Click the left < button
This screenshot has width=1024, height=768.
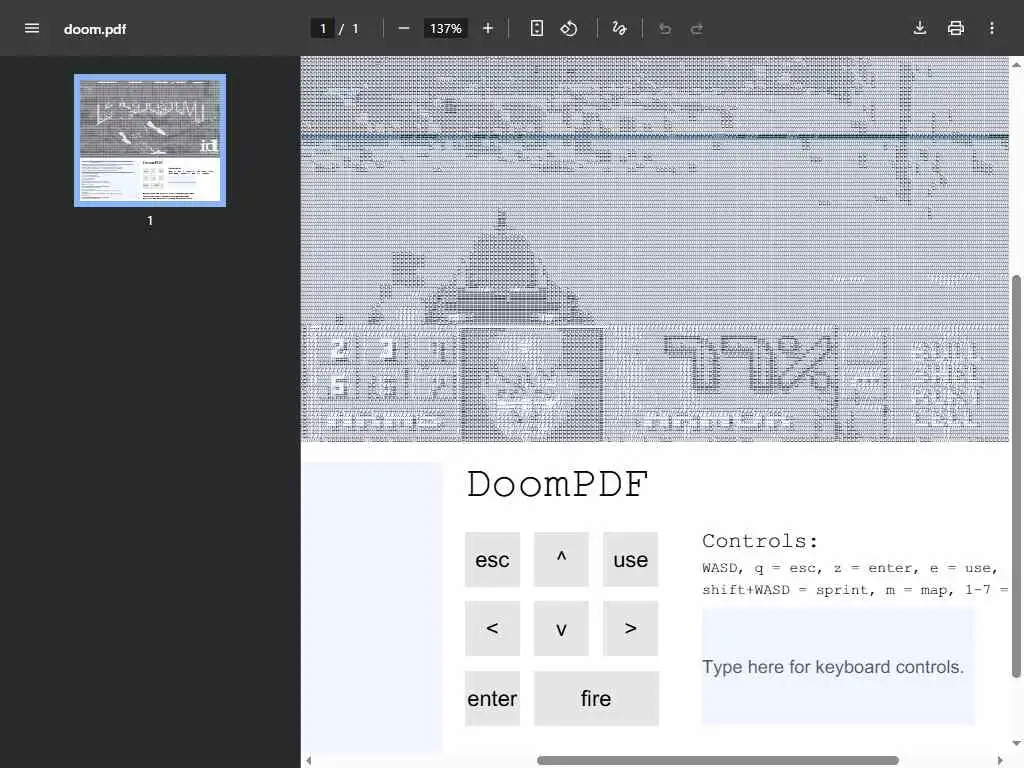[492, 628]
